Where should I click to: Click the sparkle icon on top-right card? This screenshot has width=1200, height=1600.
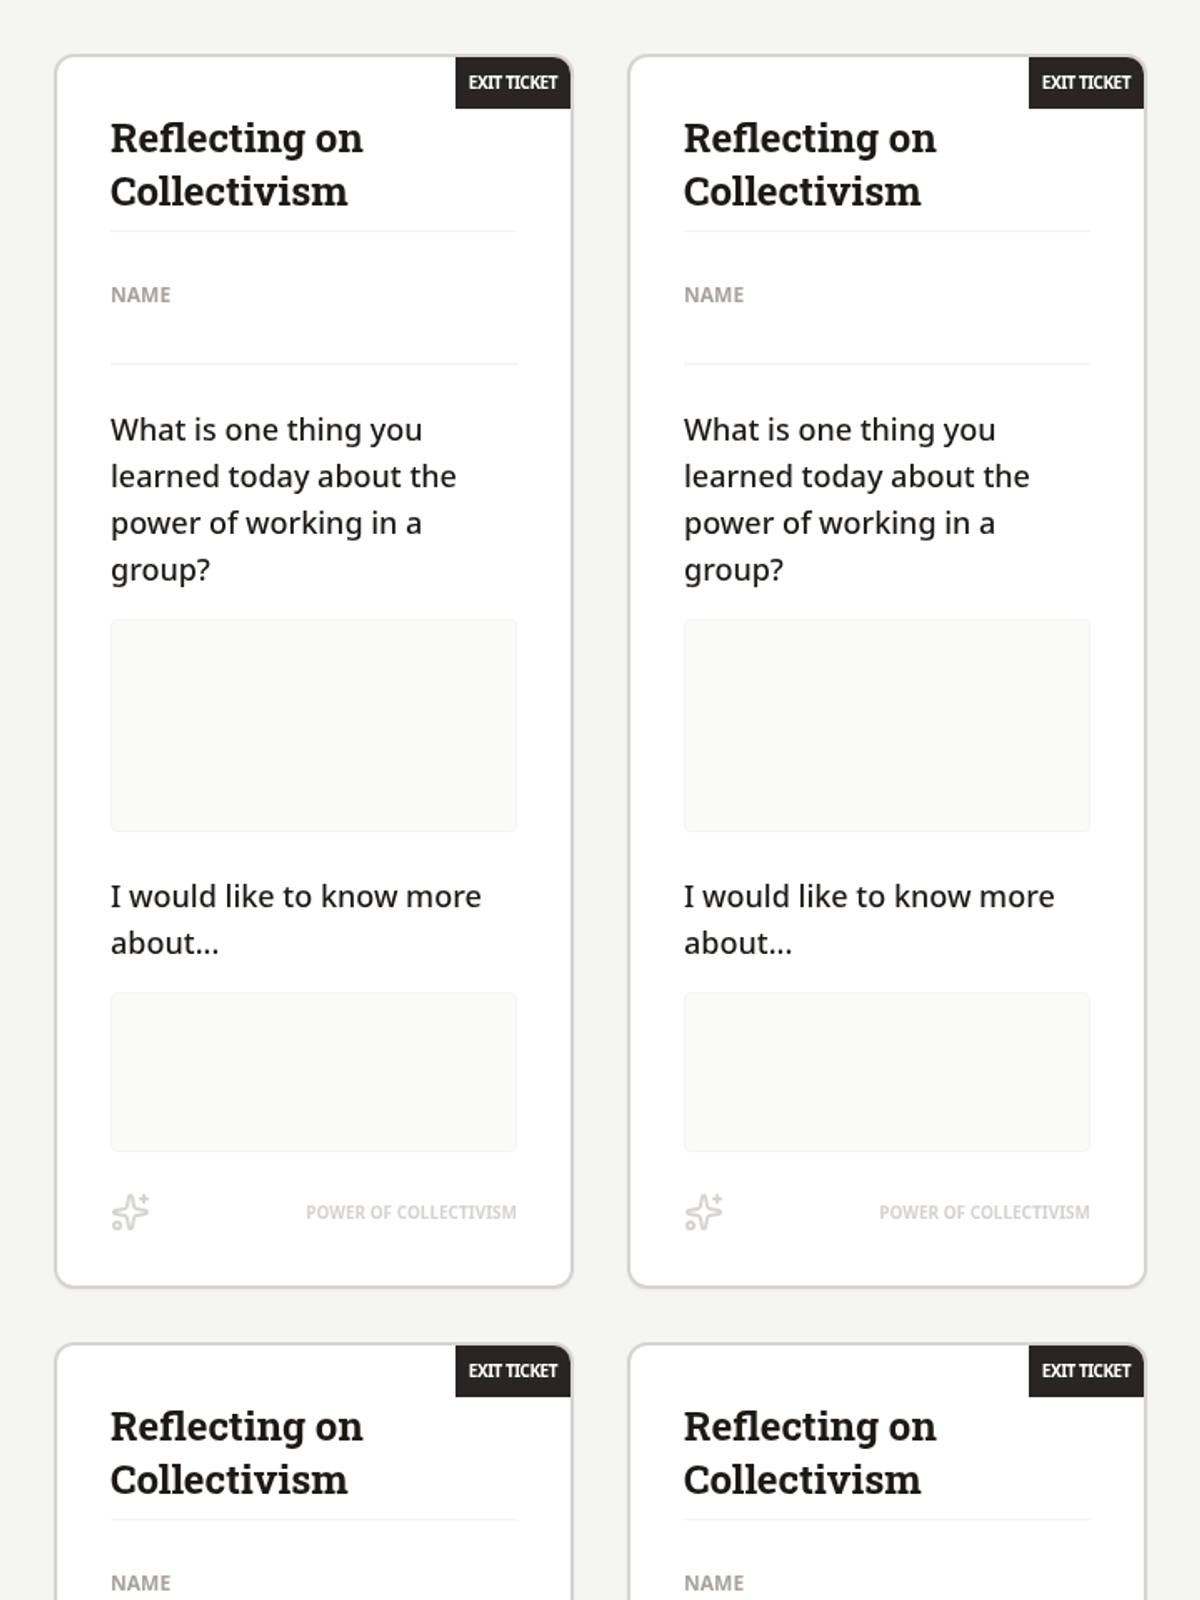(x=703, y=1212)
